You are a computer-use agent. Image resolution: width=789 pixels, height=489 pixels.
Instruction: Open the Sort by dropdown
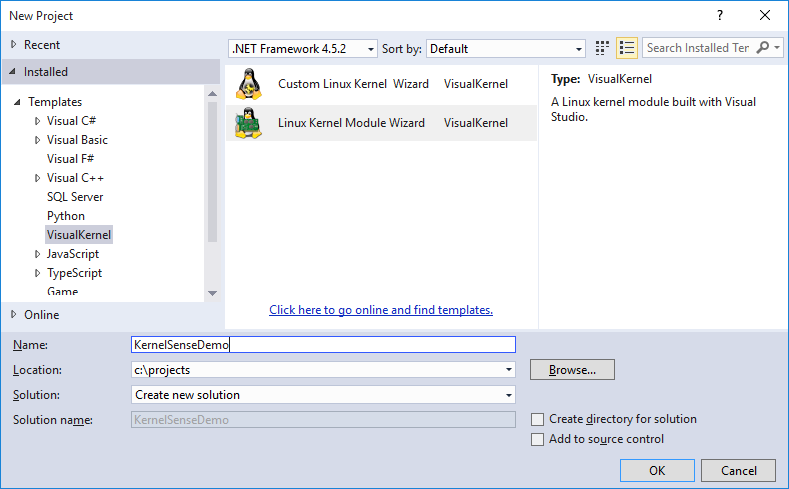tap(506, 49)
